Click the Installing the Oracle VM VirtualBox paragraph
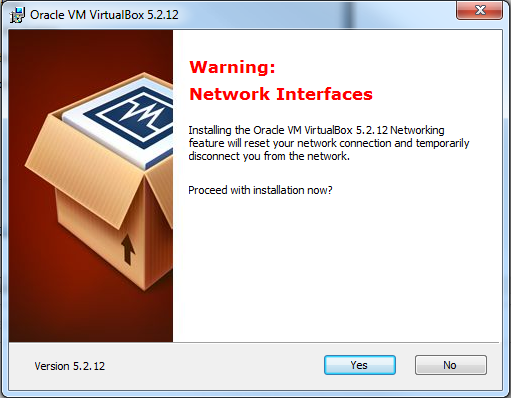Screen dimensions: 511x398 (x=329, y=143)
